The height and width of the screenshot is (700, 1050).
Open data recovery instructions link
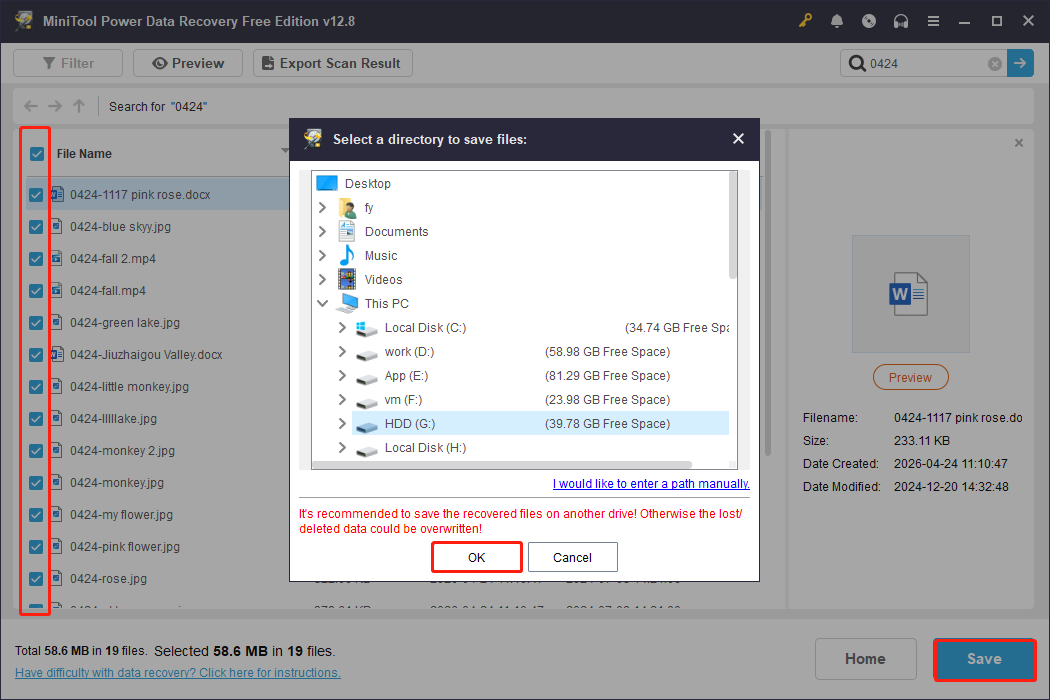coord(177,673)
